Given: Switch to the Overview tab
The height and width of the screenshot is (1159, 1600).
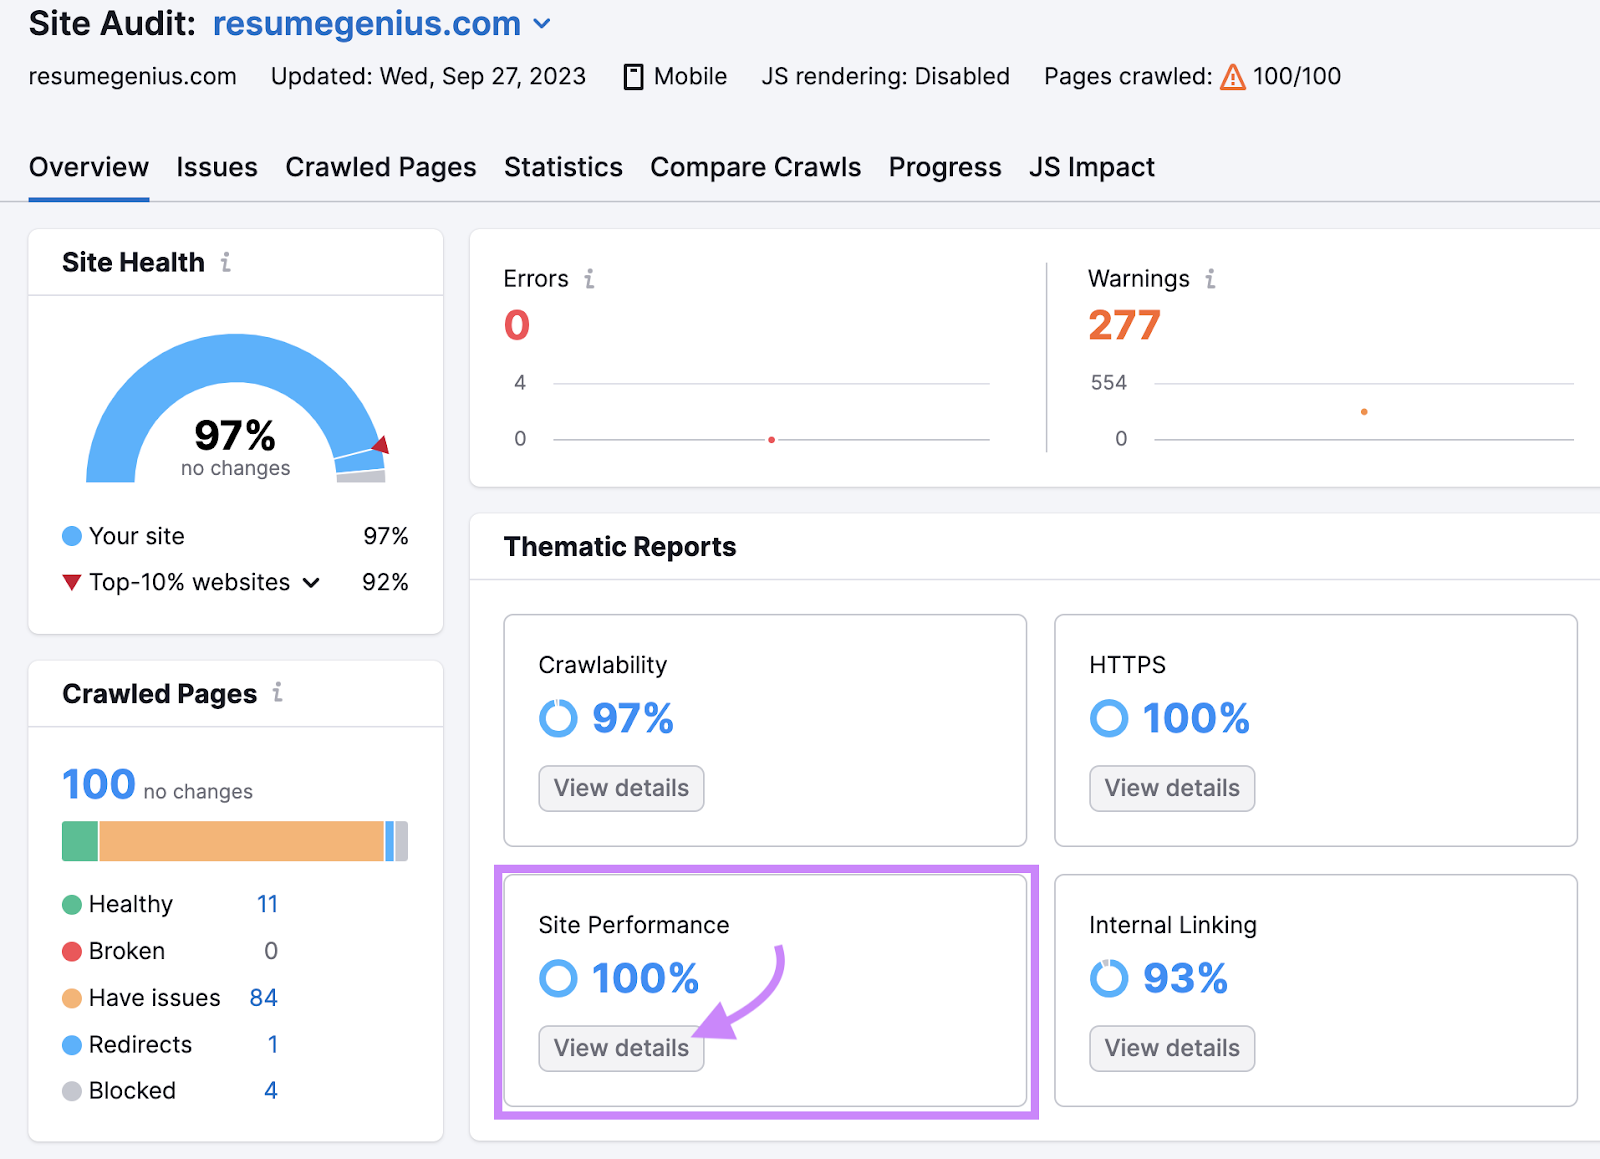Looking at the screenshot, I should point(89,167).
